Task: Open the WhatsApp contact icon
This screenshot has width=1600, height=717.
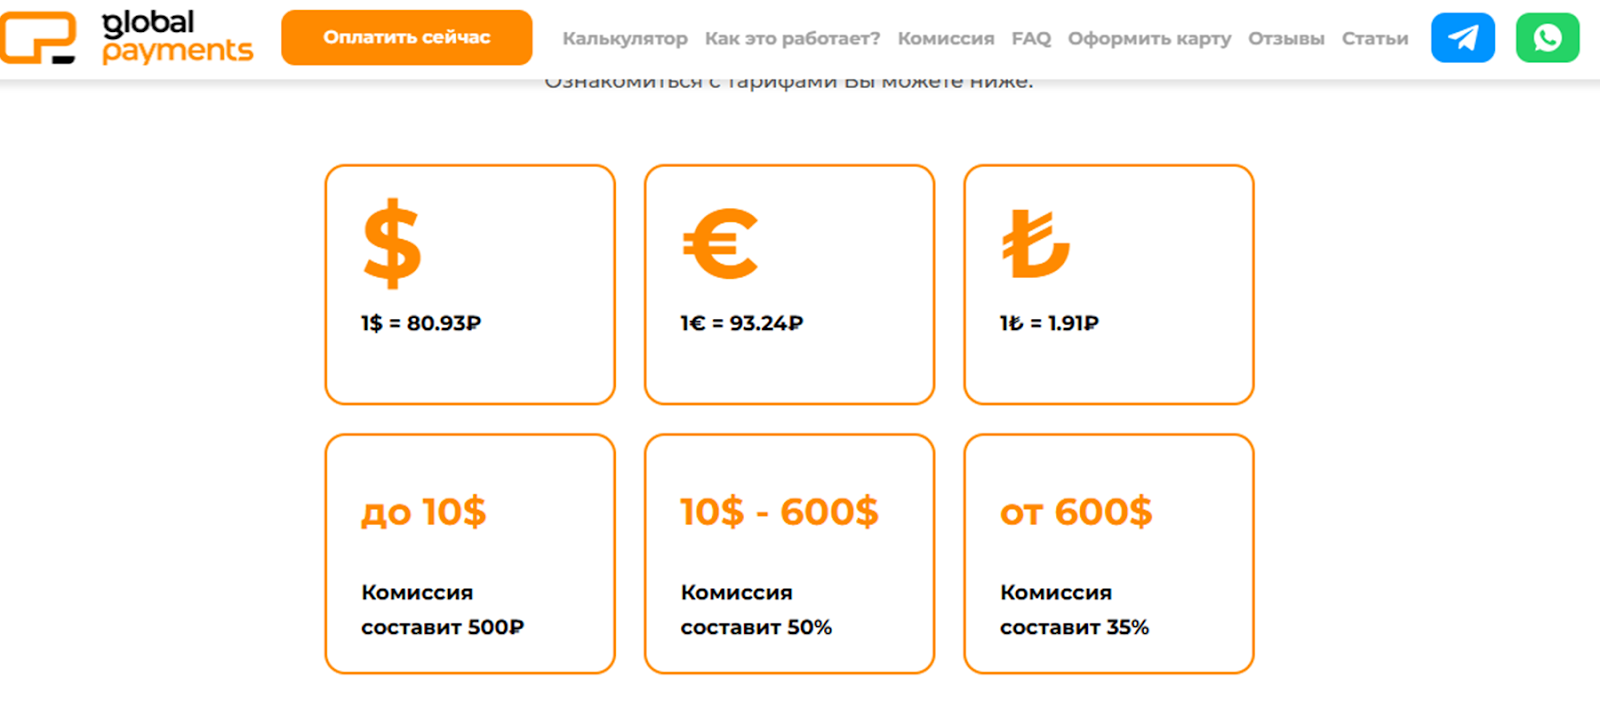Action: click(1547, 38)
